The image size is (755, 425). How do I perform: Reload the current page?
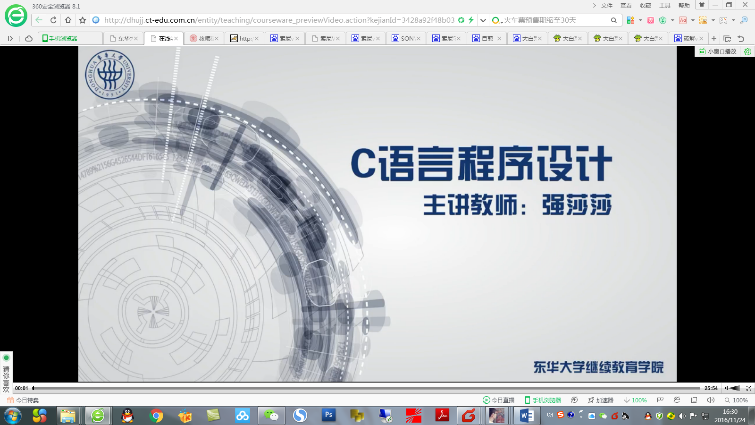(x=53, y=20)
